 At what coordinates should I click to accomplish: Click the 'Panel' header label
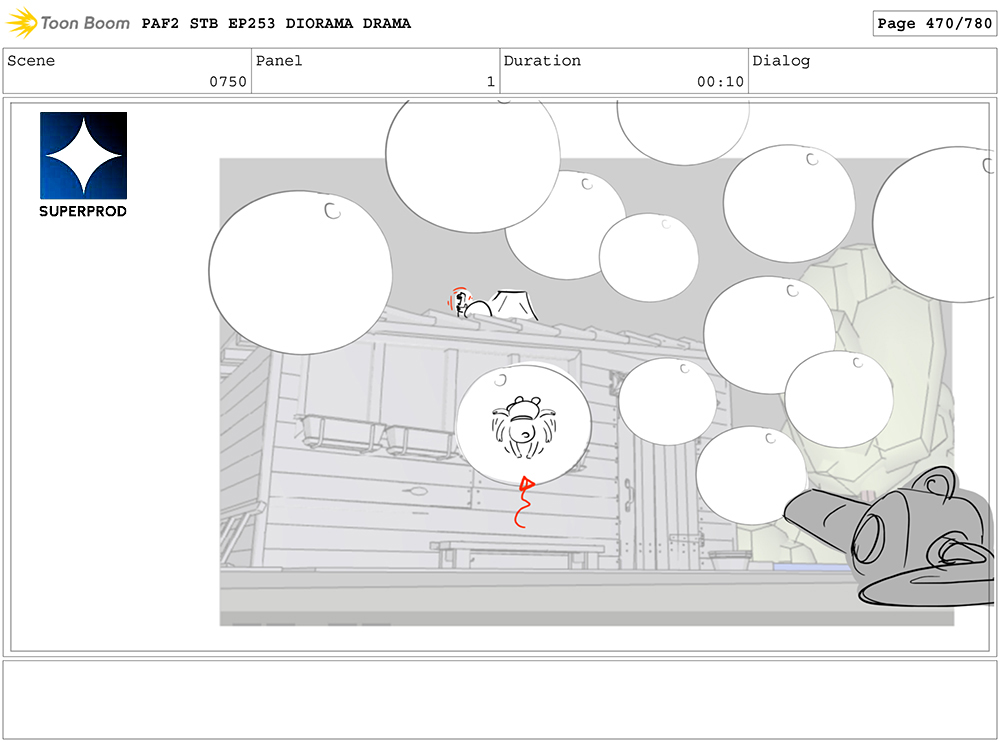(x=279, y=61)
